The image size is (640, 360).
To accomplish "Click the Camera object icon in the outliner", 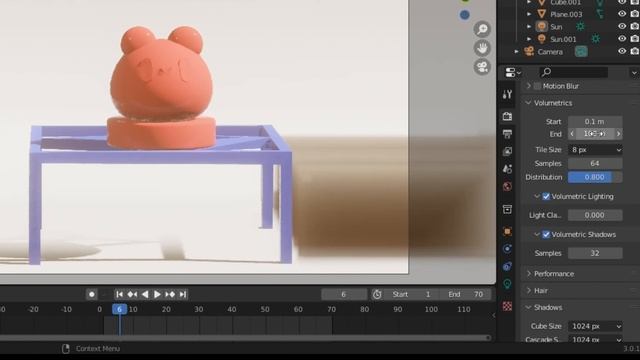I will tap(529, 52).
